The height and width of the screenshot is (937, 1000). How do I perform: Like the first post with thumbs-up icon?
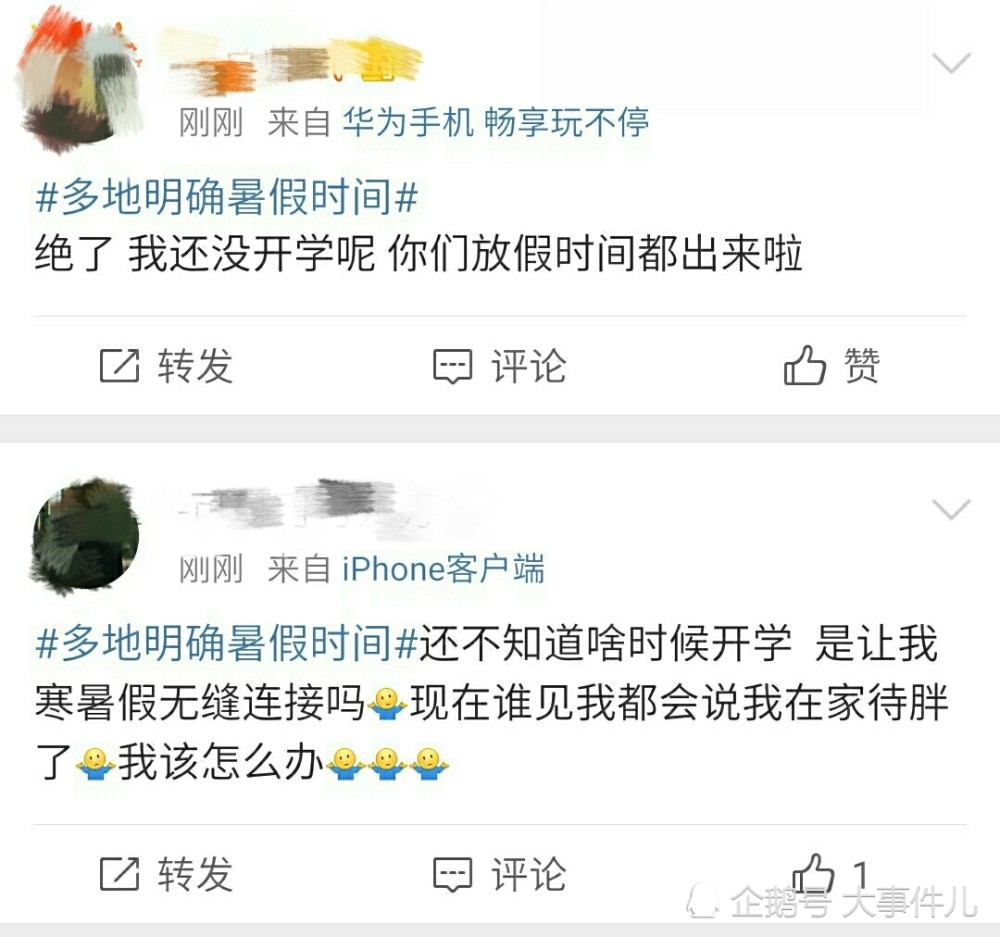(805, 365)
